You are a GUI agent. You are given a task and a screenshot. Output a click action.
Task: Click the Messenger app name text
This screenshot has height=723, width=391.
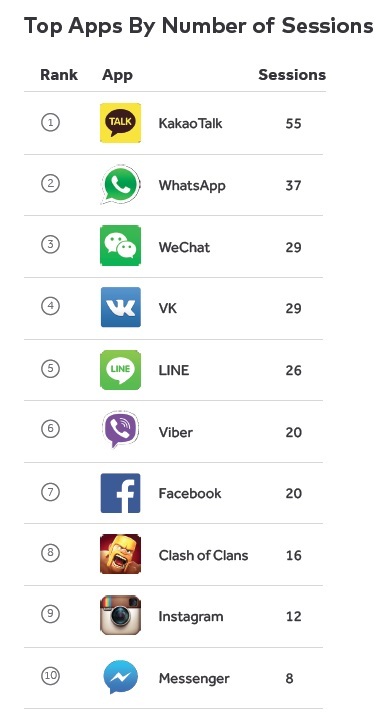pos(194,679)
